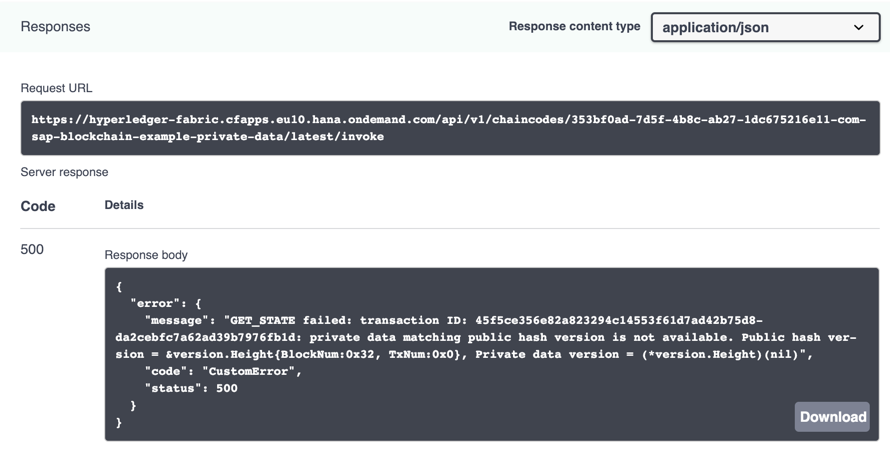Click the 500 status code
This screenshot has width=890, height=451.
click(x=32, y=250)
